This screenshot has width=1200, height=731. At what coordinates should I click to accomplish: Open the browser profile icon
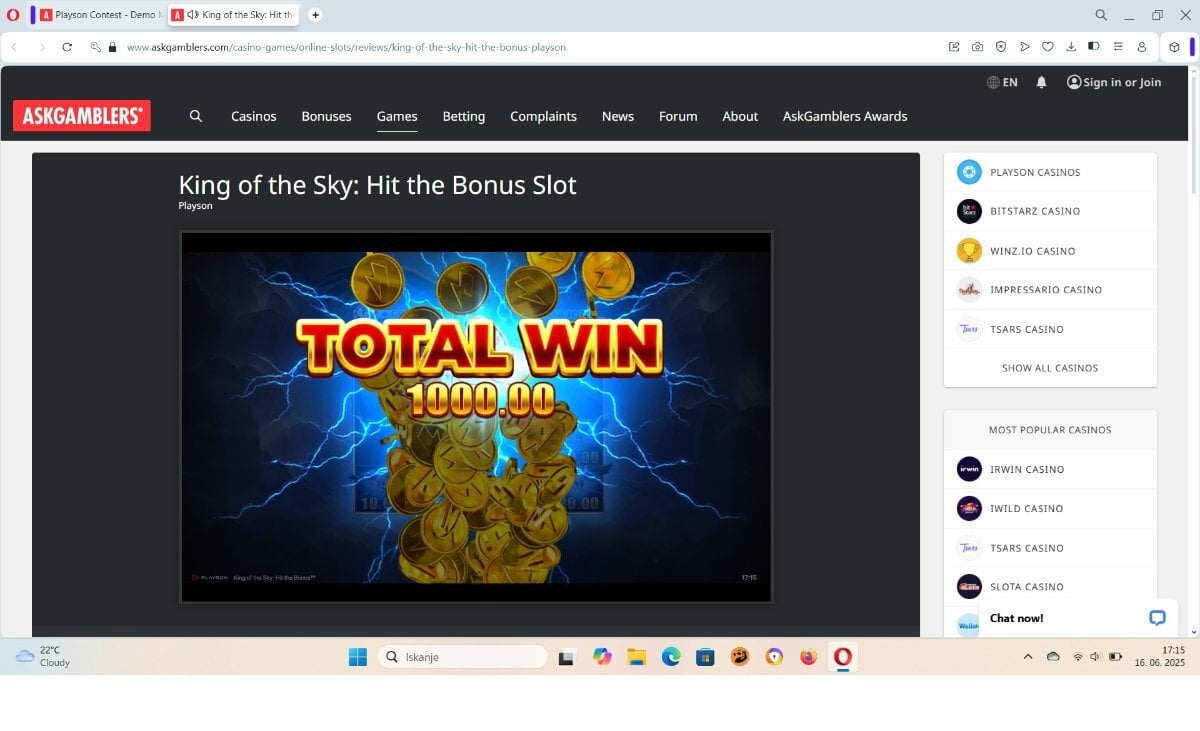(1142, 47)
